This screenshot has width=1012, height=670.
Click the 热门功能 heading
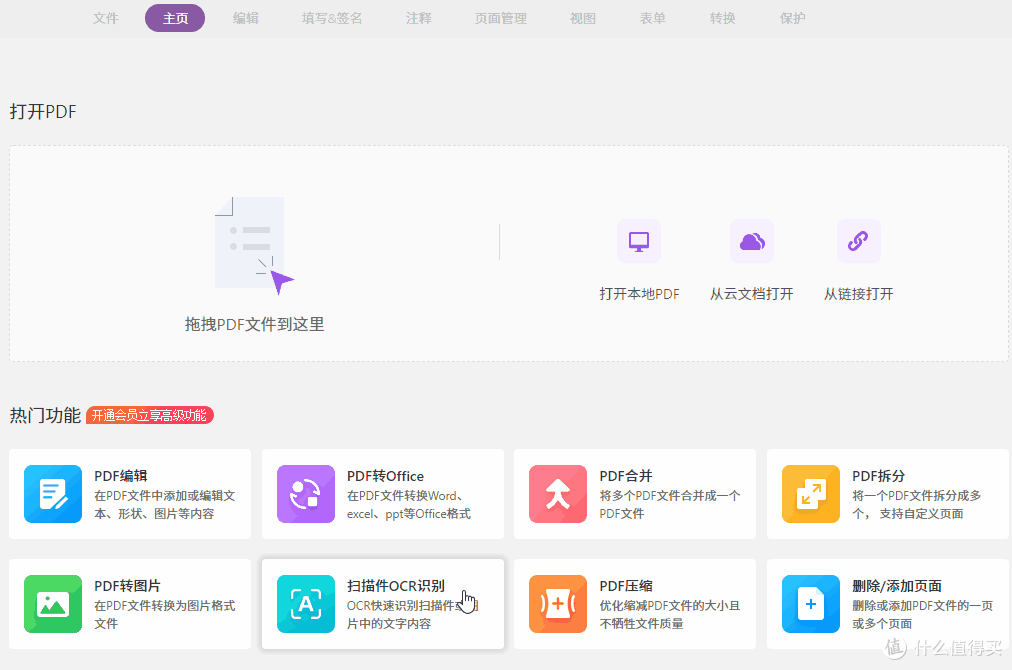[45, 415]
